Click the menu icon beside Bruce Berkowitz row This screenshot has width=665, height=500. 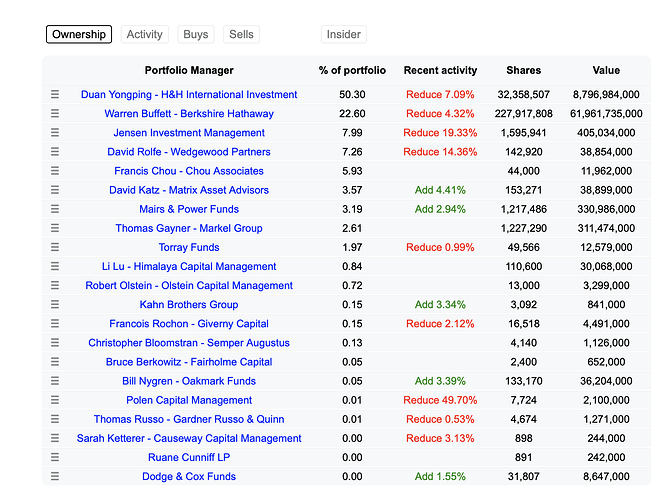(x=55, y=361)
